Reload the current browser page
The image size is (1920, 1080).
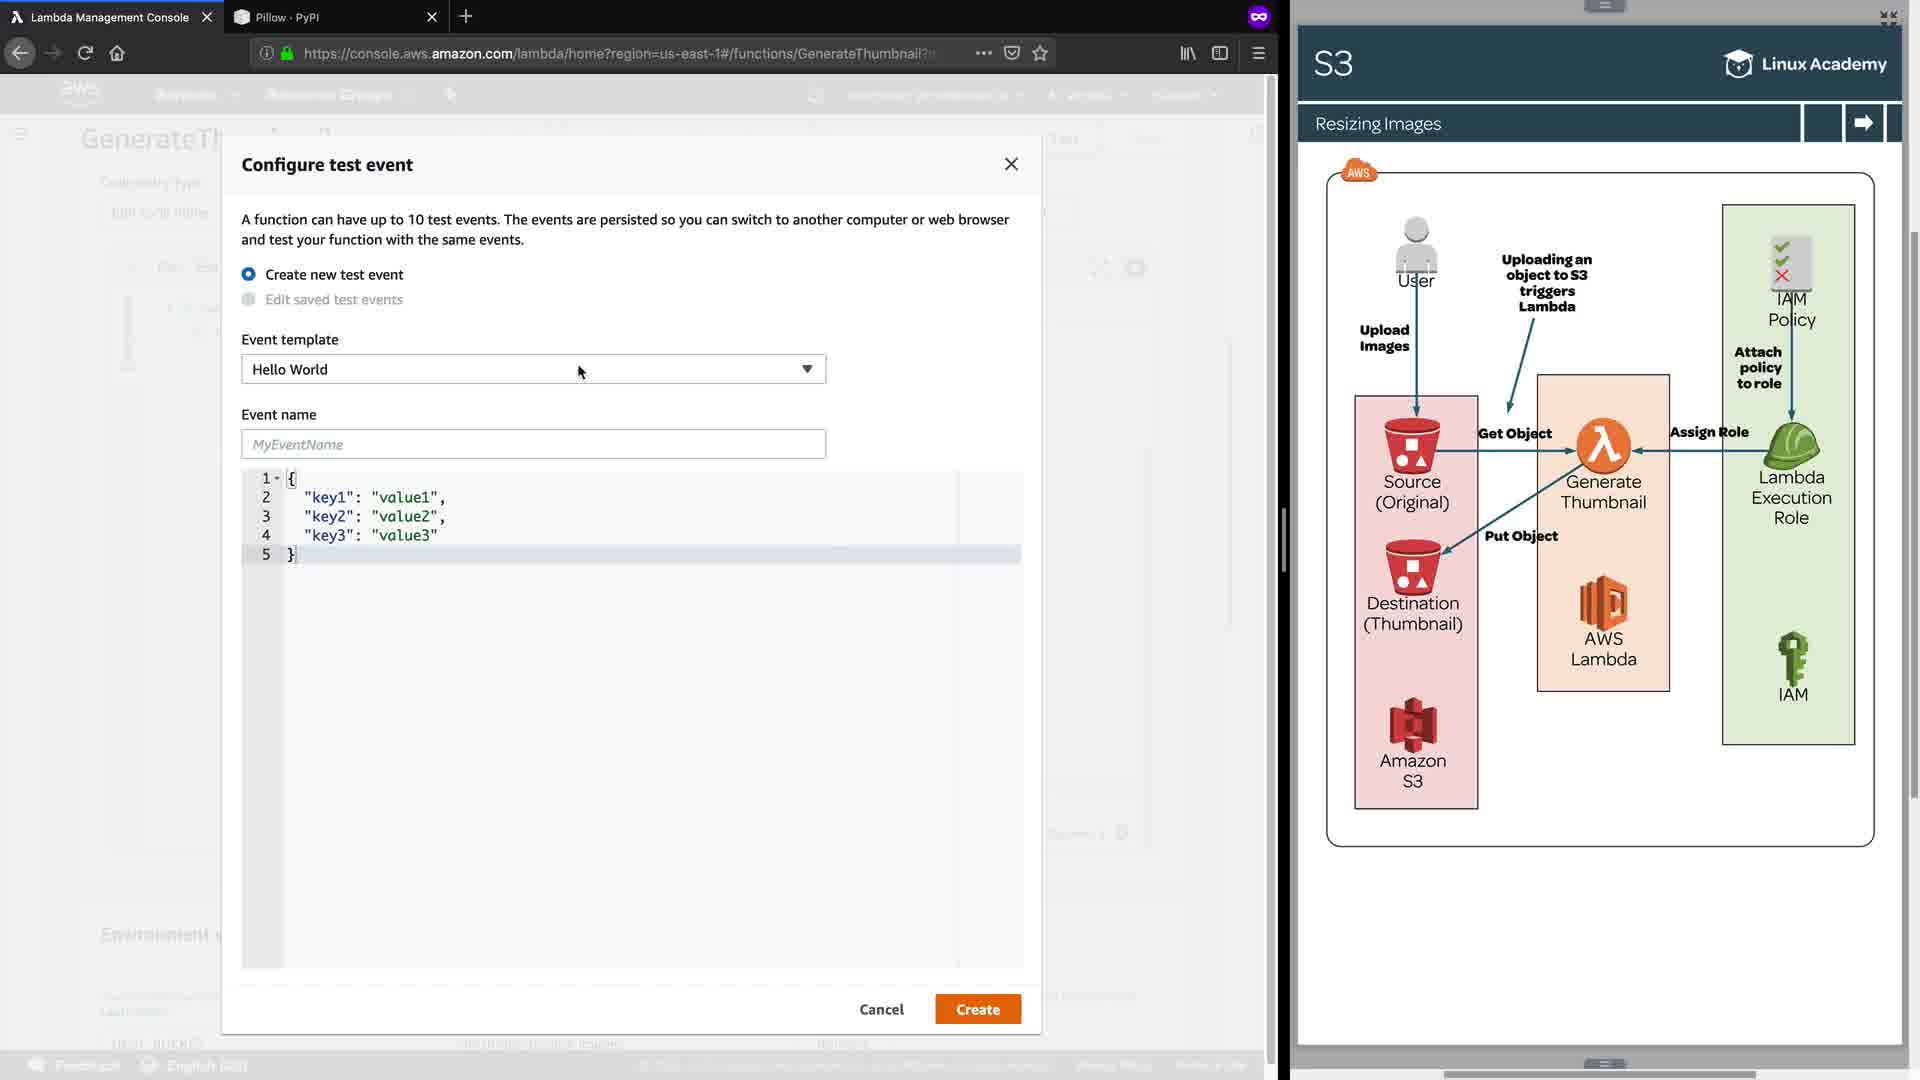coord(85,53)
